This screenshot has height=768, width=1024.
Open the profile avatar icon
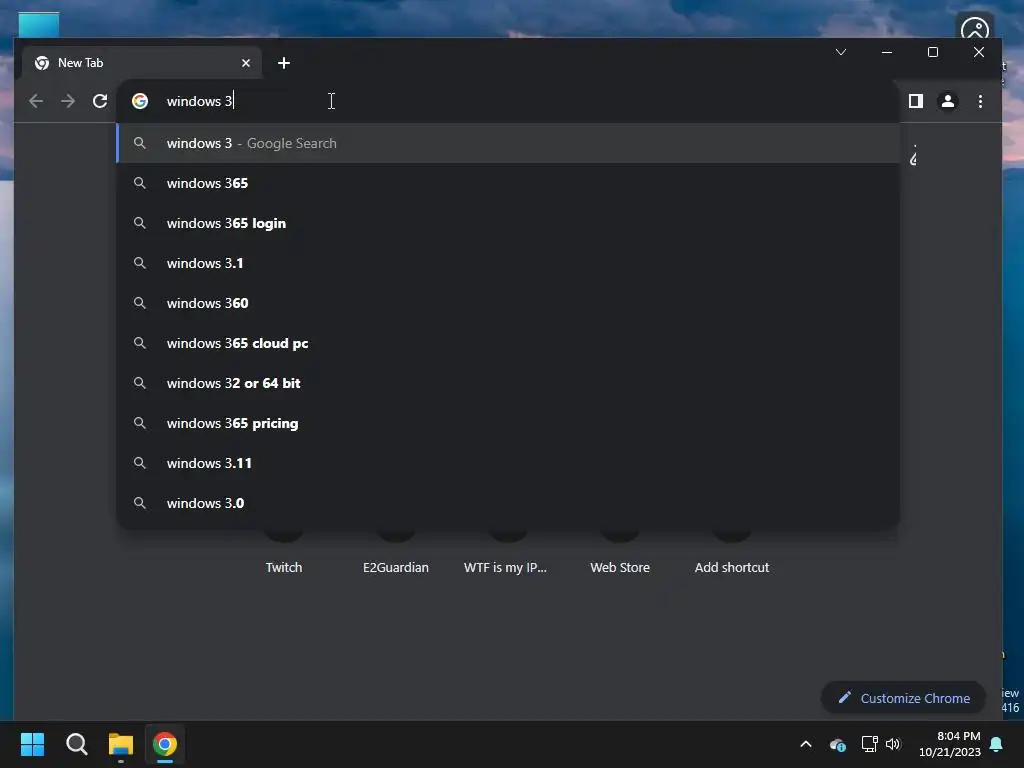(948, 101)
